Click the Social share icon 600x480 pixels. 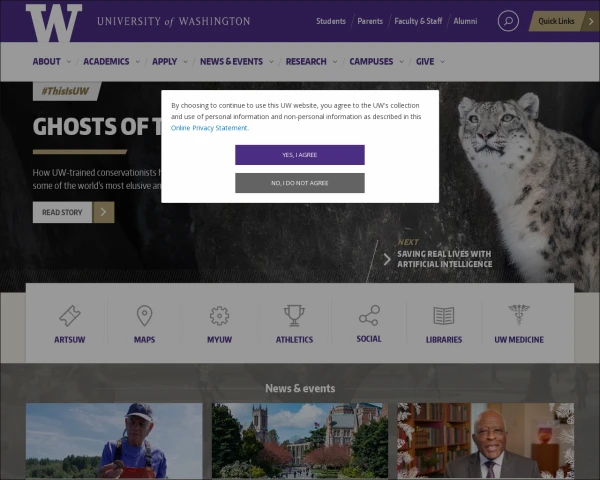click(369, 315)
